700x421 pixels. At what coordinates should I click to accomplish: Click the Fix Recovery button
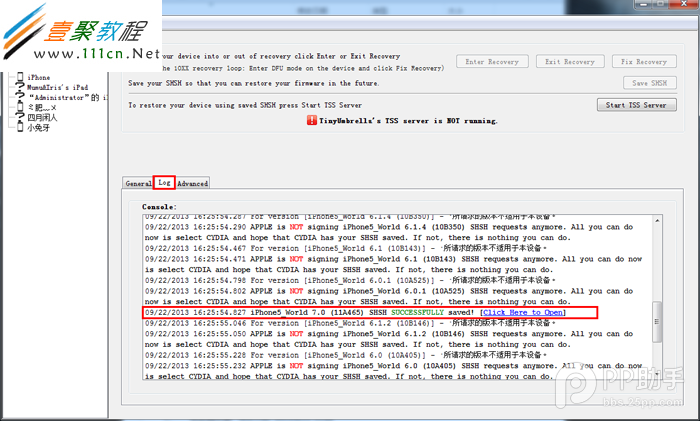pos(644,62)
